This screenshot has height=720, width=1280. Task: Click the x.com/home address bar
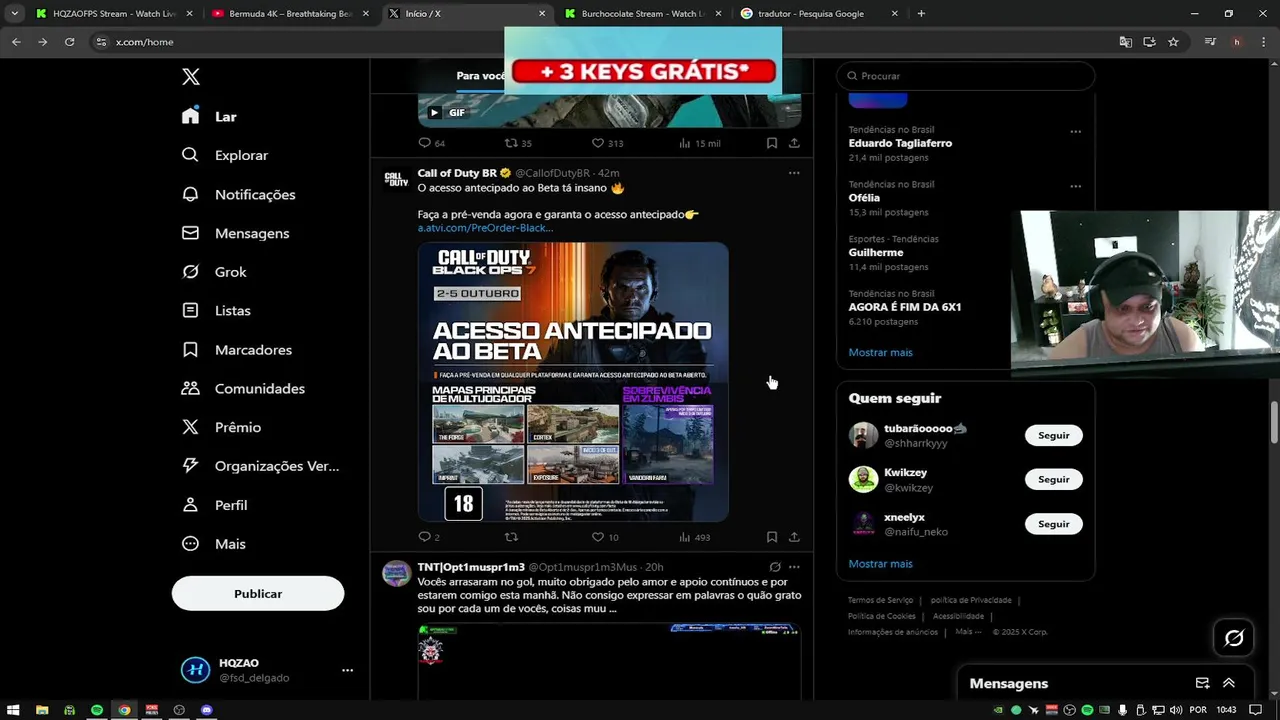coord(600,42)
